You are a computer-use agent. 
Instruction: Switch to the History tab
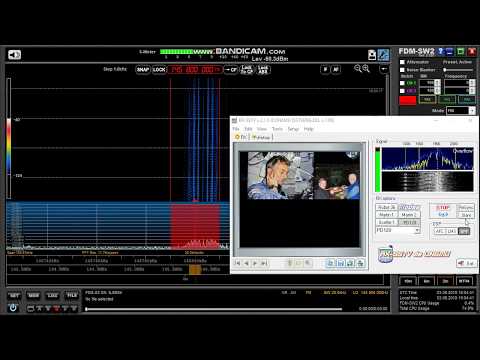[x=261, y=137]
